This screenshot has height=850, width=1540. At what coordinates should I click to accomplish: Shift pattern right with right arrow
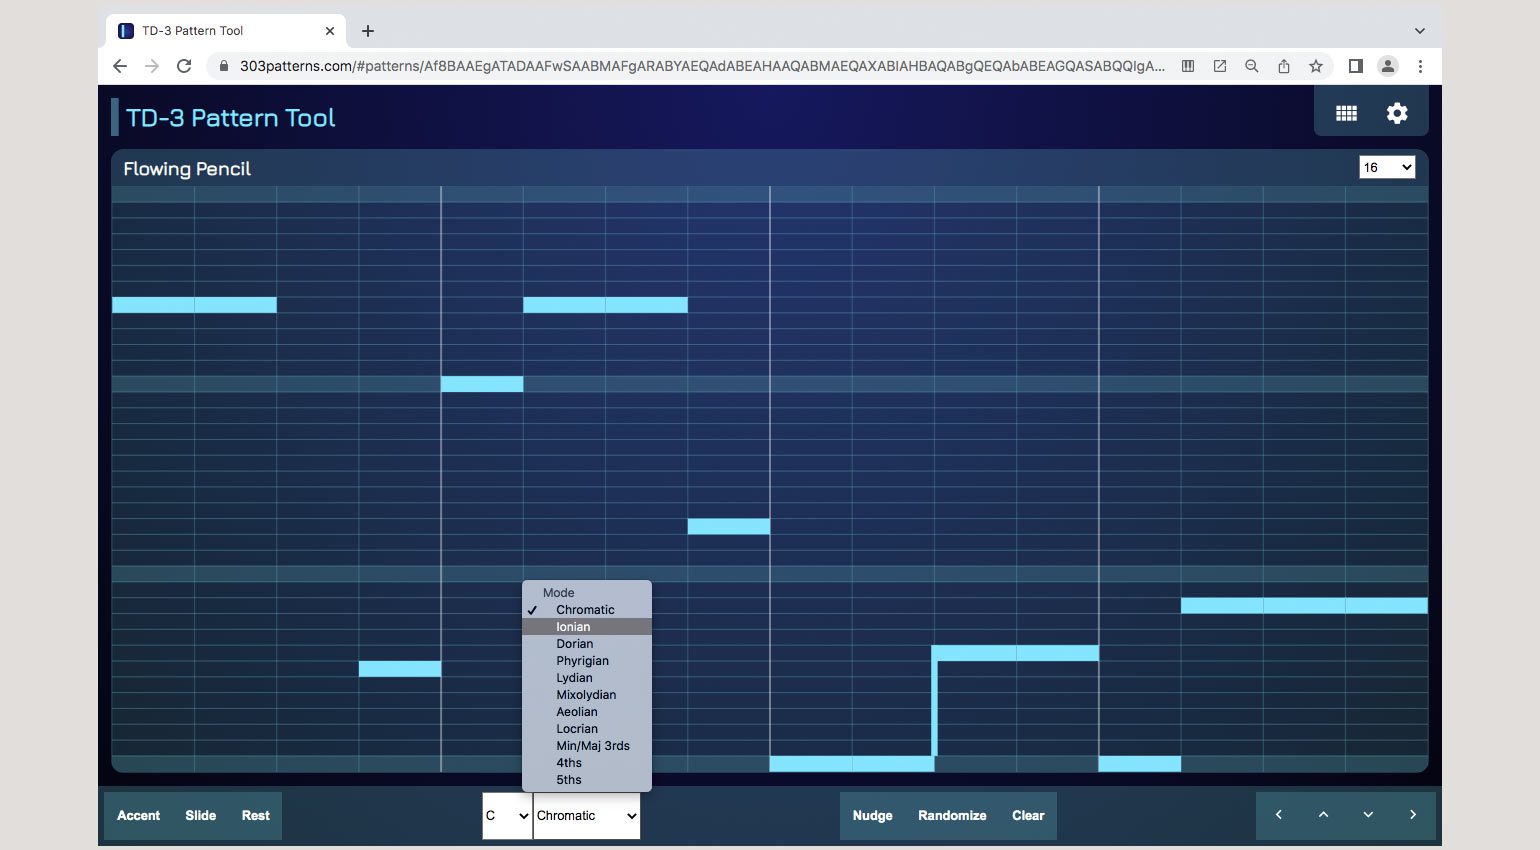click(x=1413, y=815)
